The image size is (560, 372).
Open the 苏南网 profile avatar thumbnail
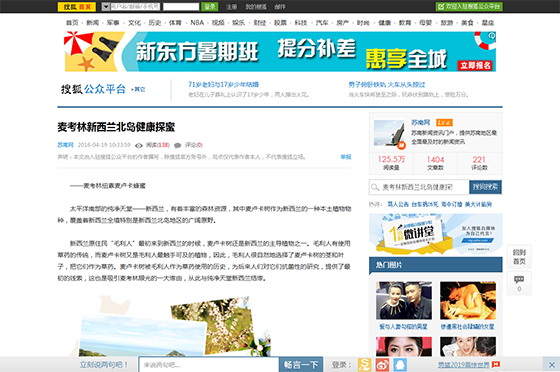389,133
